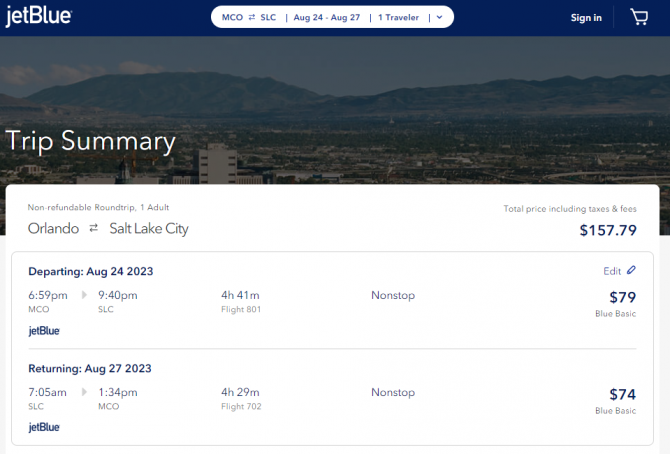Click the roundtrip arrows between MCO and SLC
Viewport: 670px width, 454px height.
[252, 17]
